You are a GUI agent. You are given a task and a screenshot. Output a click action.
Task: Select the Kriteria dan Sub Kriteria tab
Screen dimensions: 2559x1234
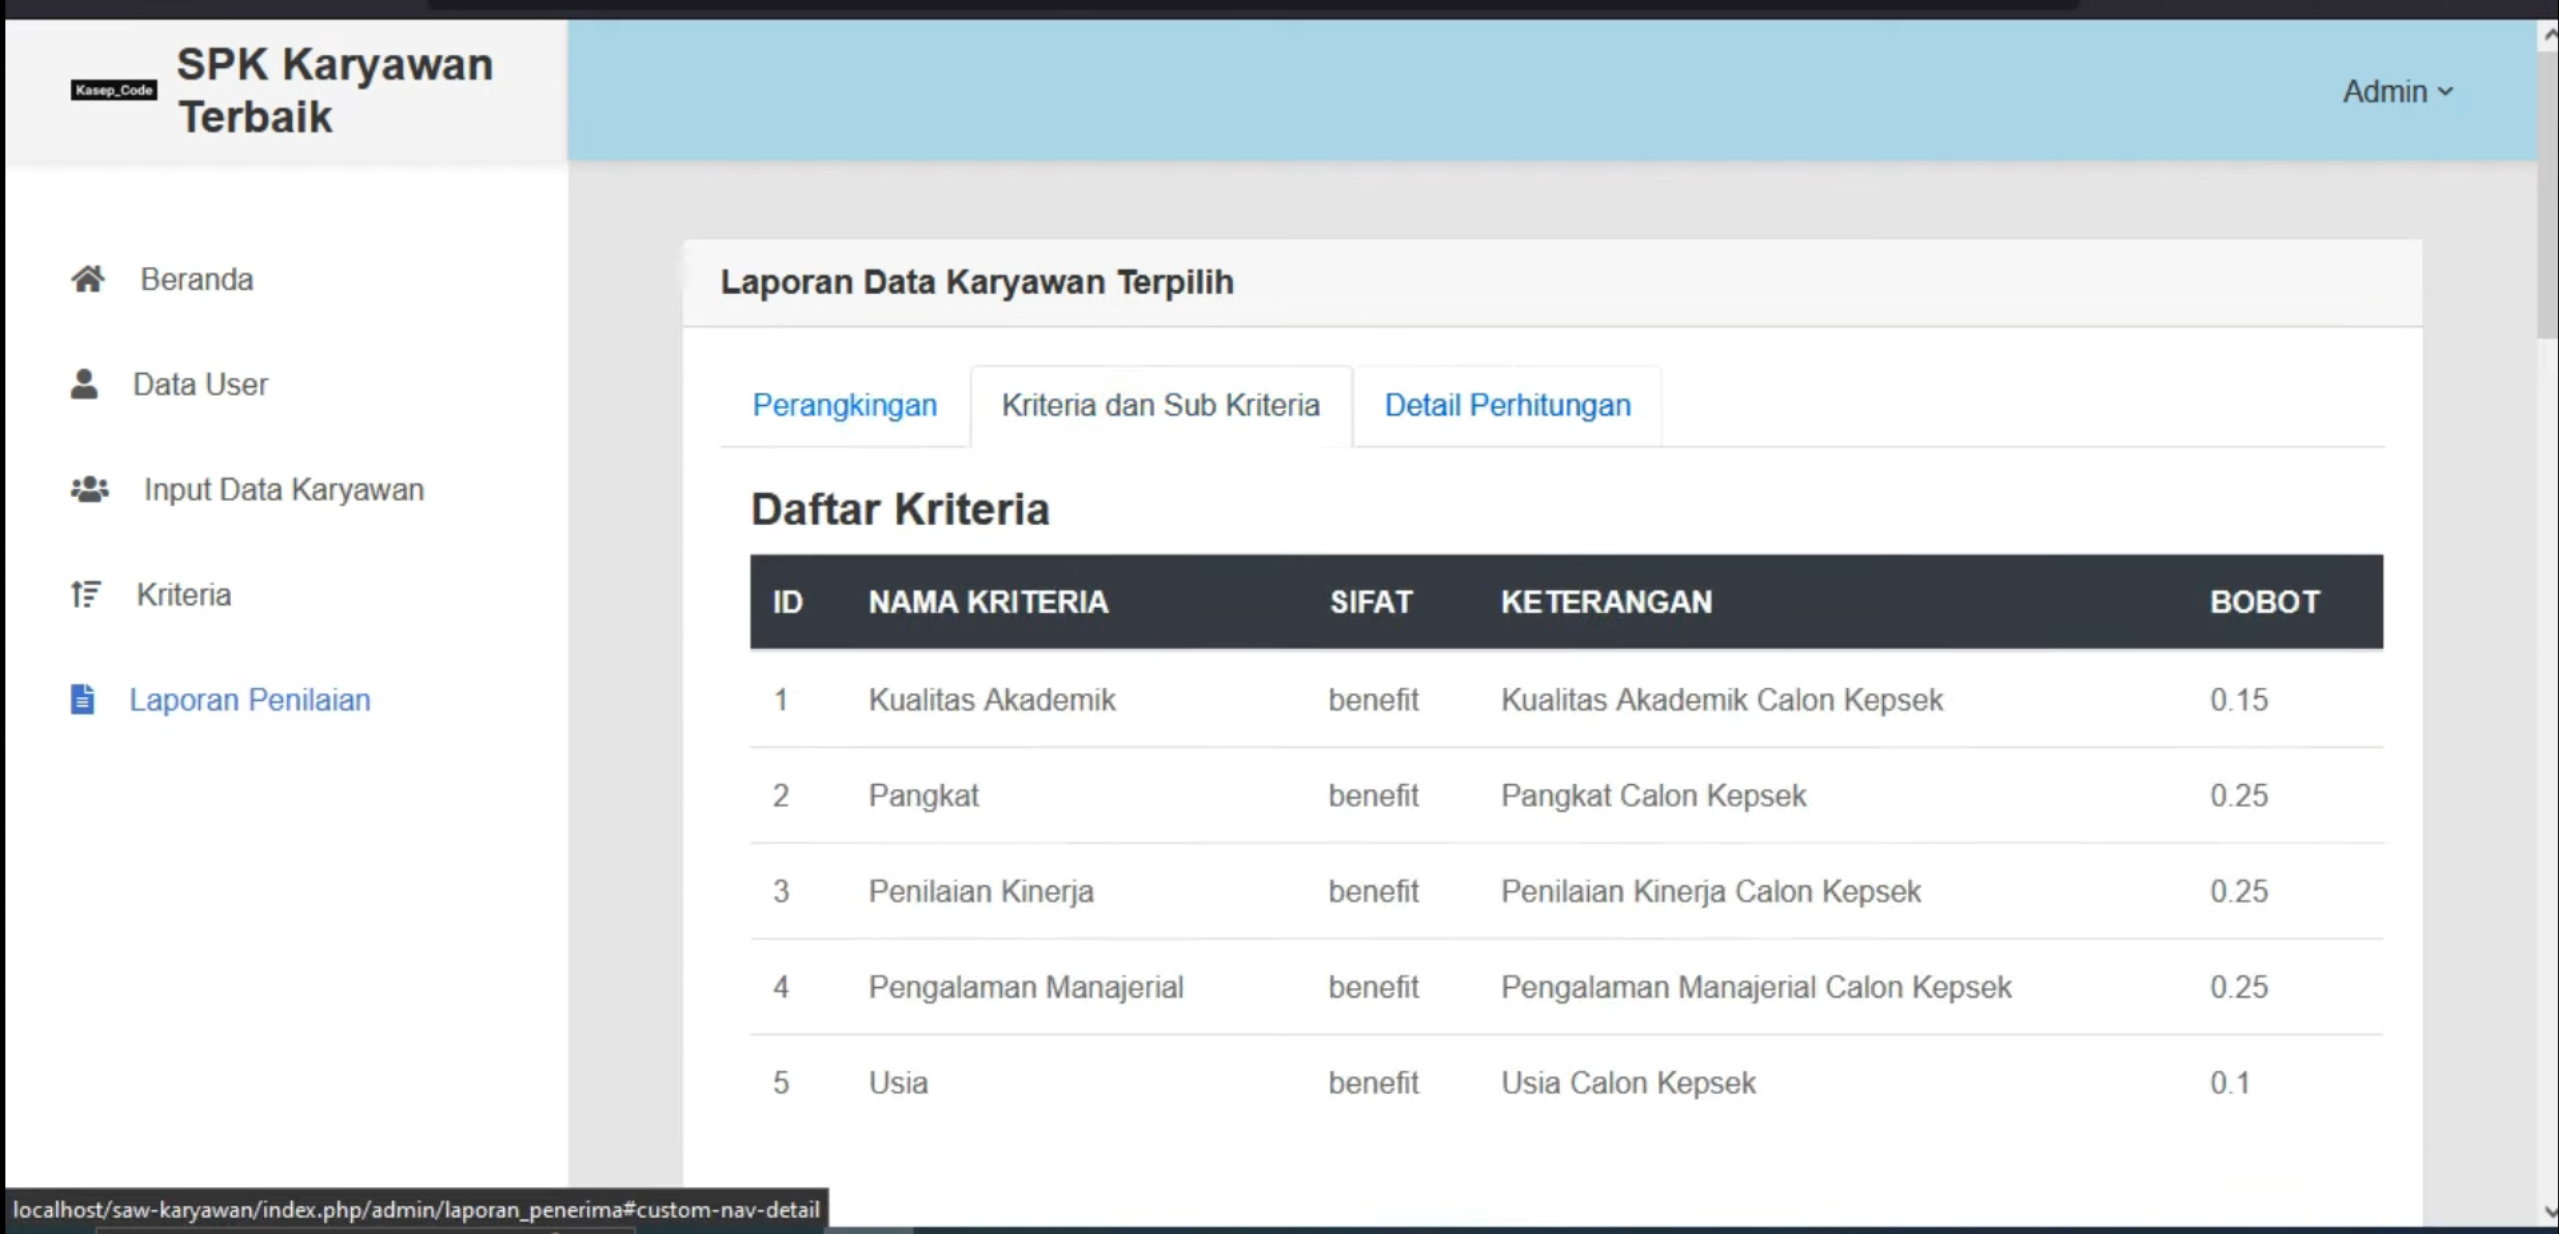click(1161, 405)
